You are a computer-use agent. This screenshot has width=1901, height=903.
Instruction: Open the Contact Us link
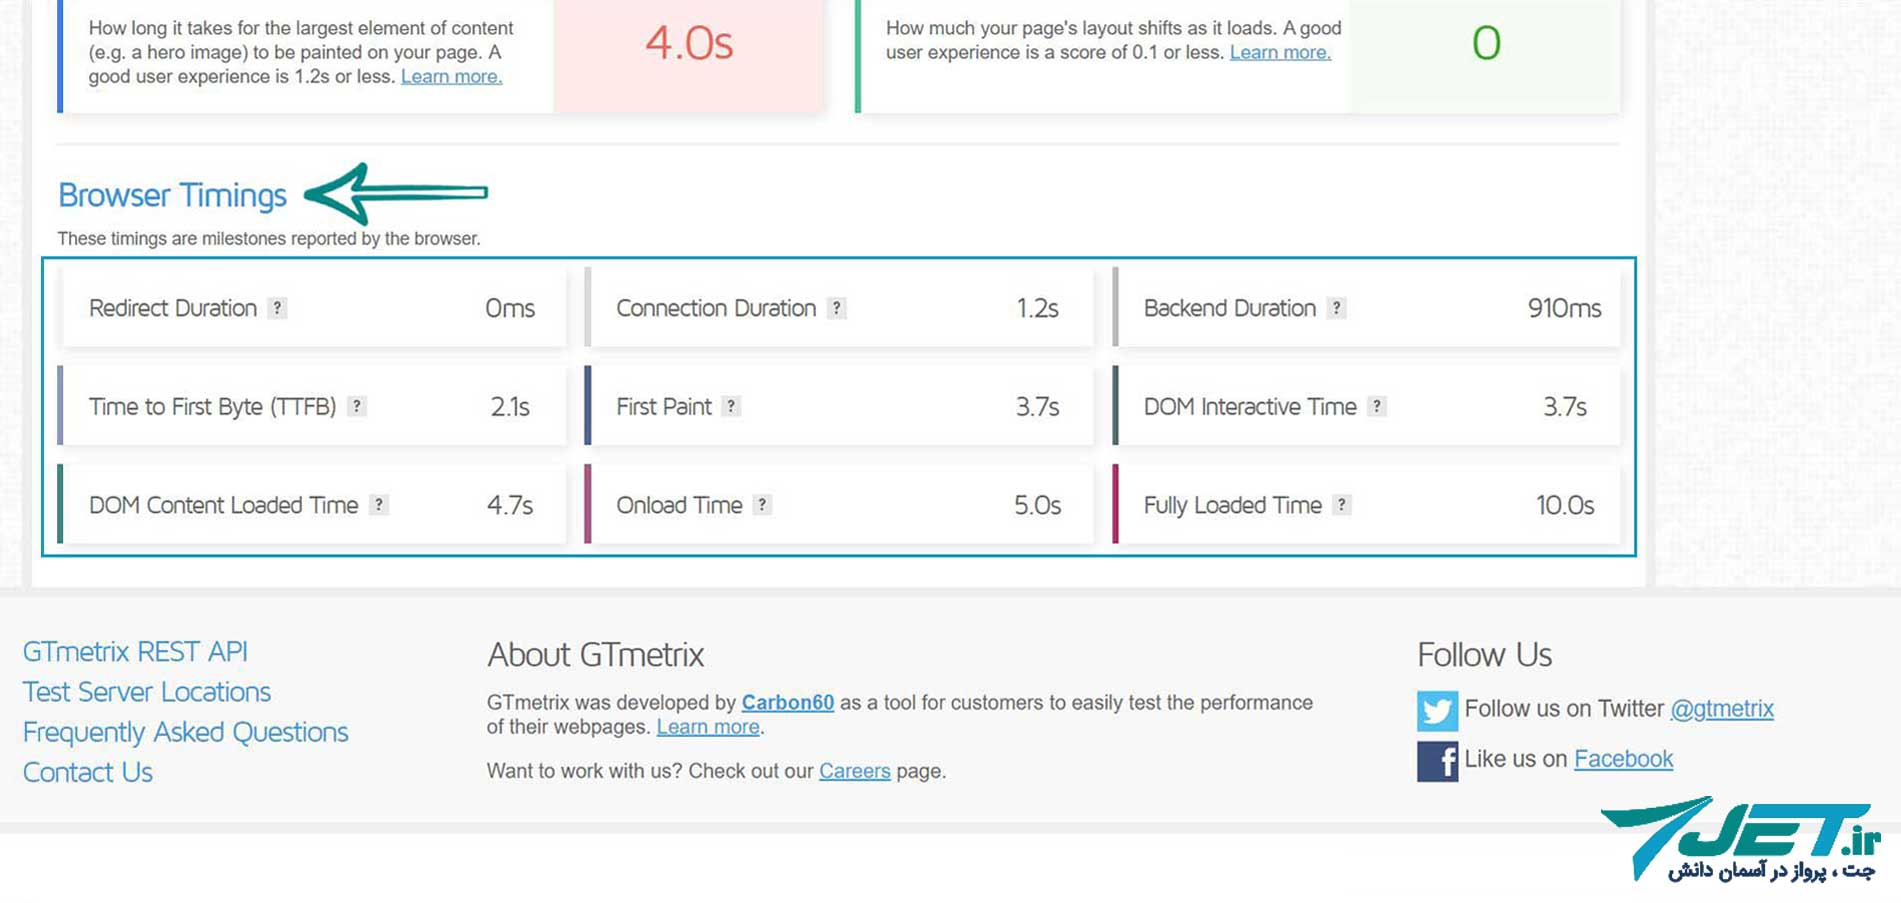(x=88, y=772)
